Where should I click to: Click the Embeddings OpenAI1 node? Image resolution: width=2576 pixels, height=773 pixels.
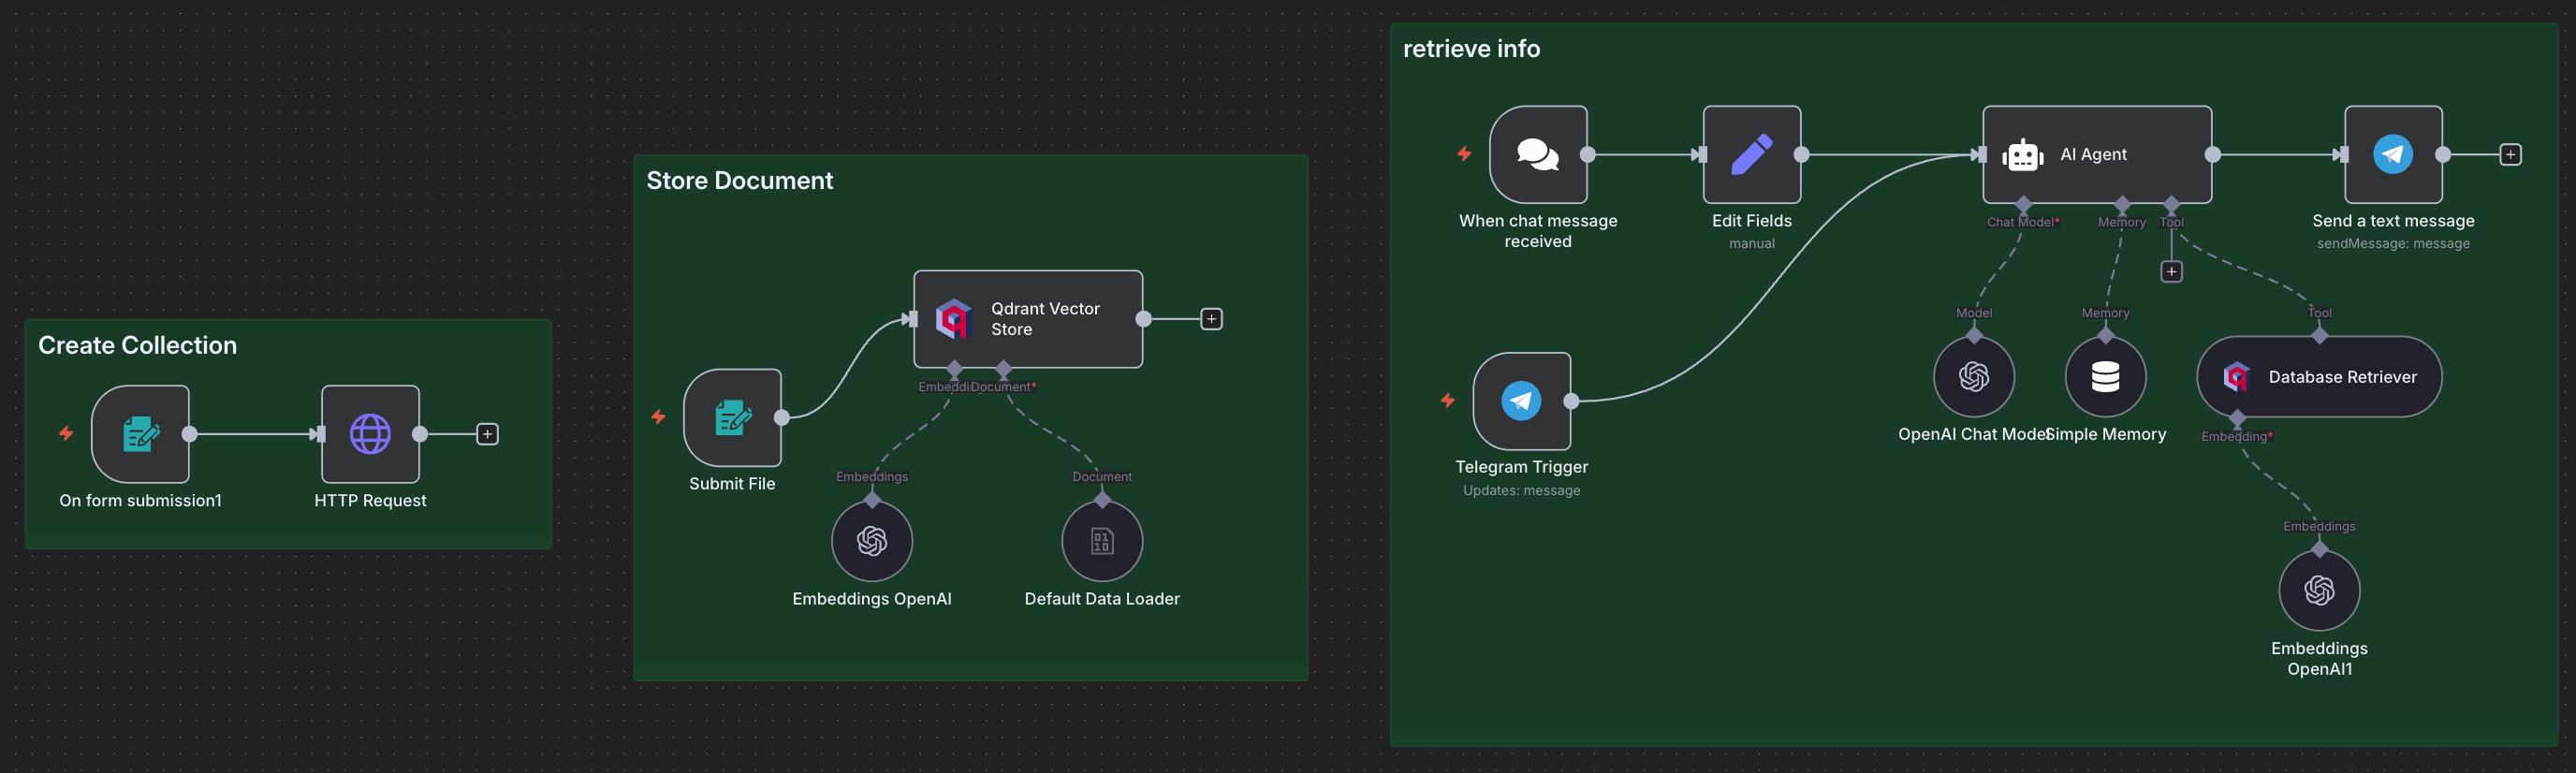click(2319, 590)
